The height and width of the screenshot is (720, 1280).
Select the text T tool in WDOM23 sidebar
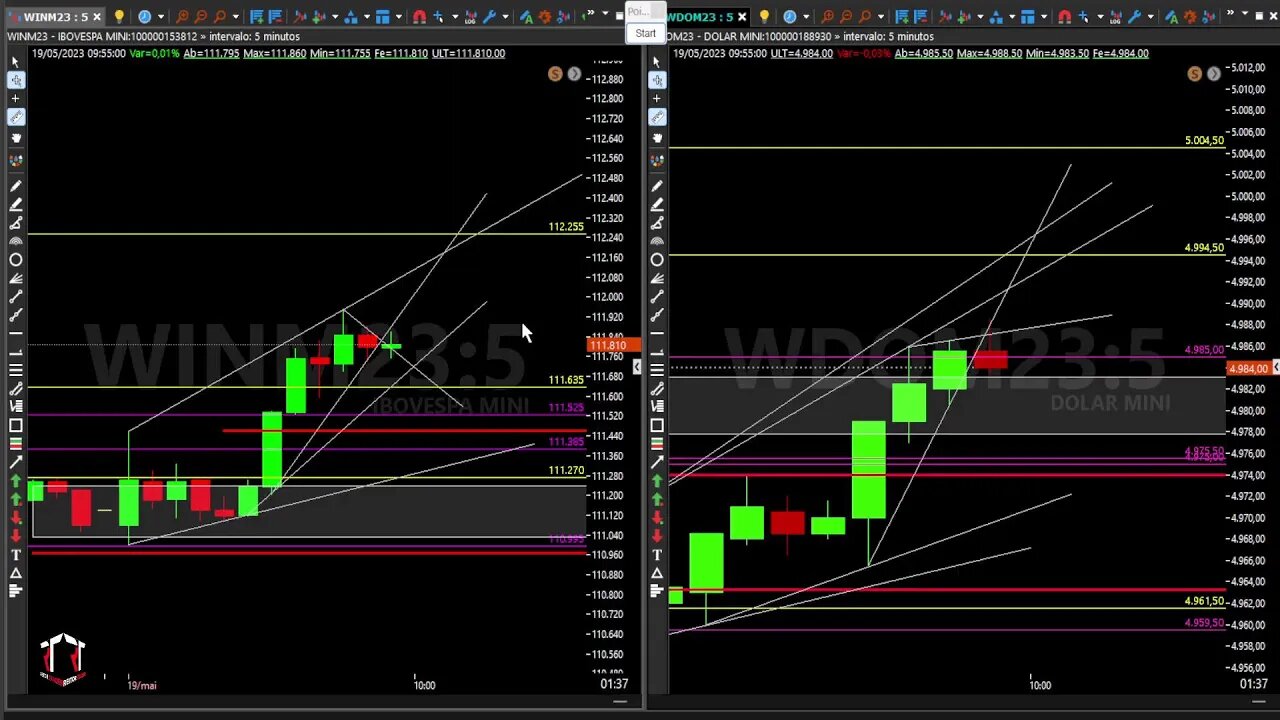(x=657, y=555)
